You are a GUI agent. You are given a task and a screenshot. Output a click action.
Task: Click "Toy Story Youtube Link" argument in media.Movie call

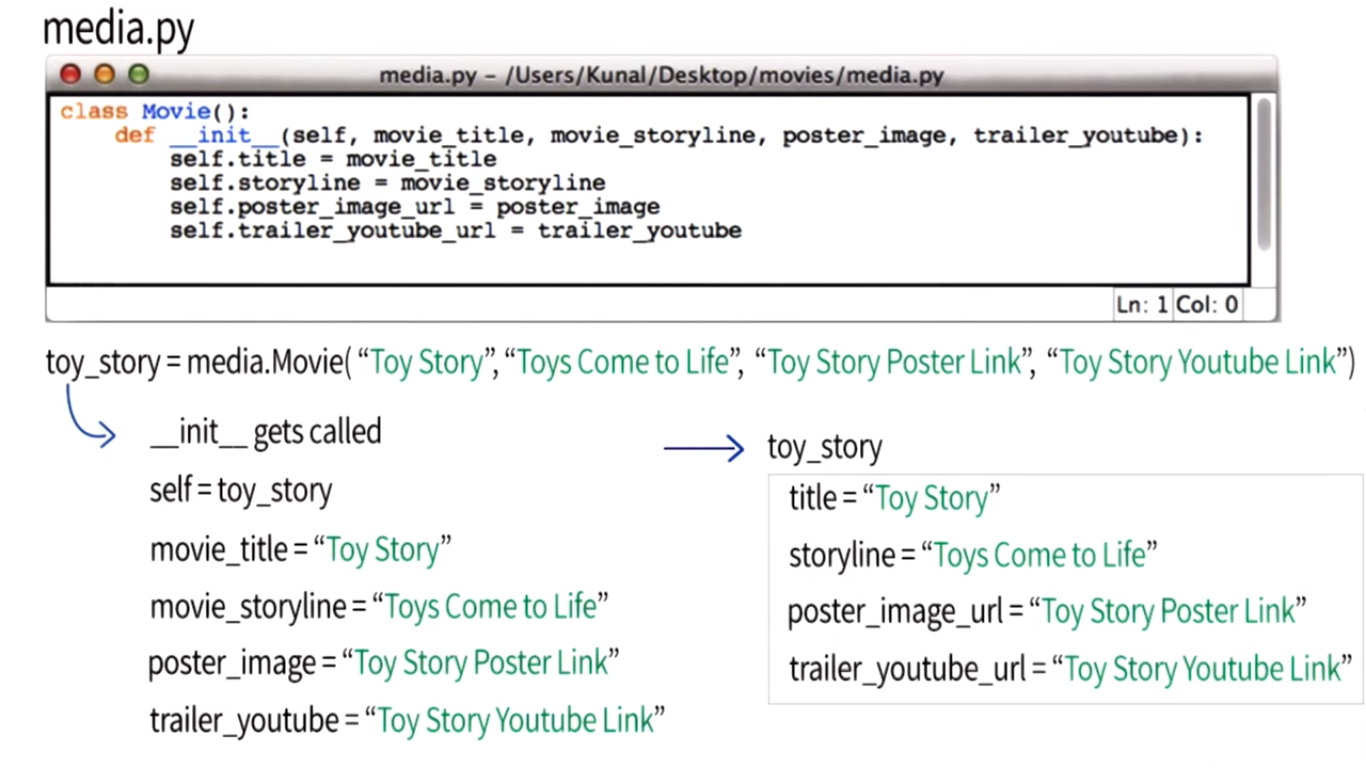tap(1199, 362)
